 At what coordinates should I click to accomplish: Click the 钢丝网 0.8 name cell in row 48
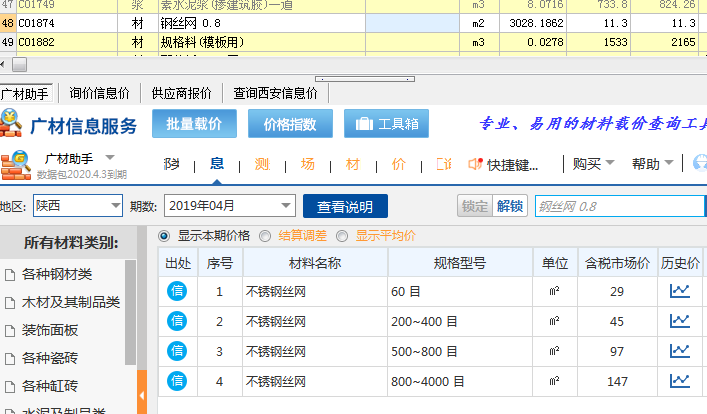tap(262, 23)
